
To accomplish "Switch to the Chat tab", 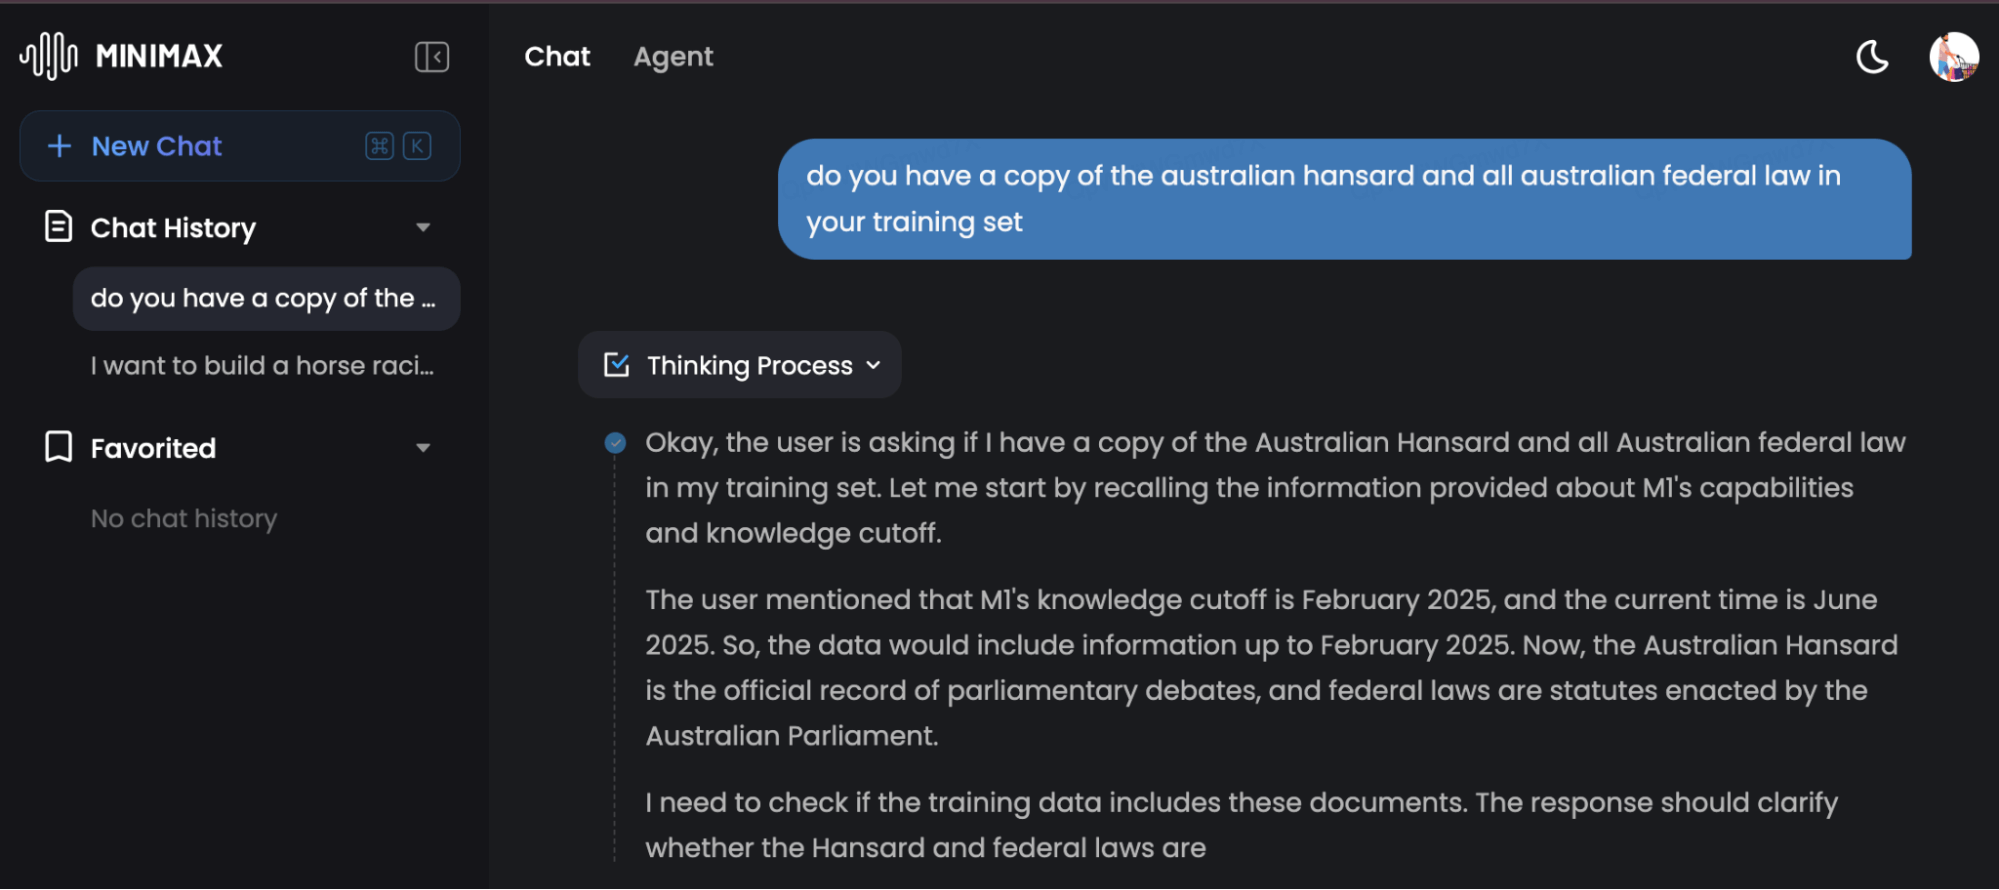I will [557, 57].
